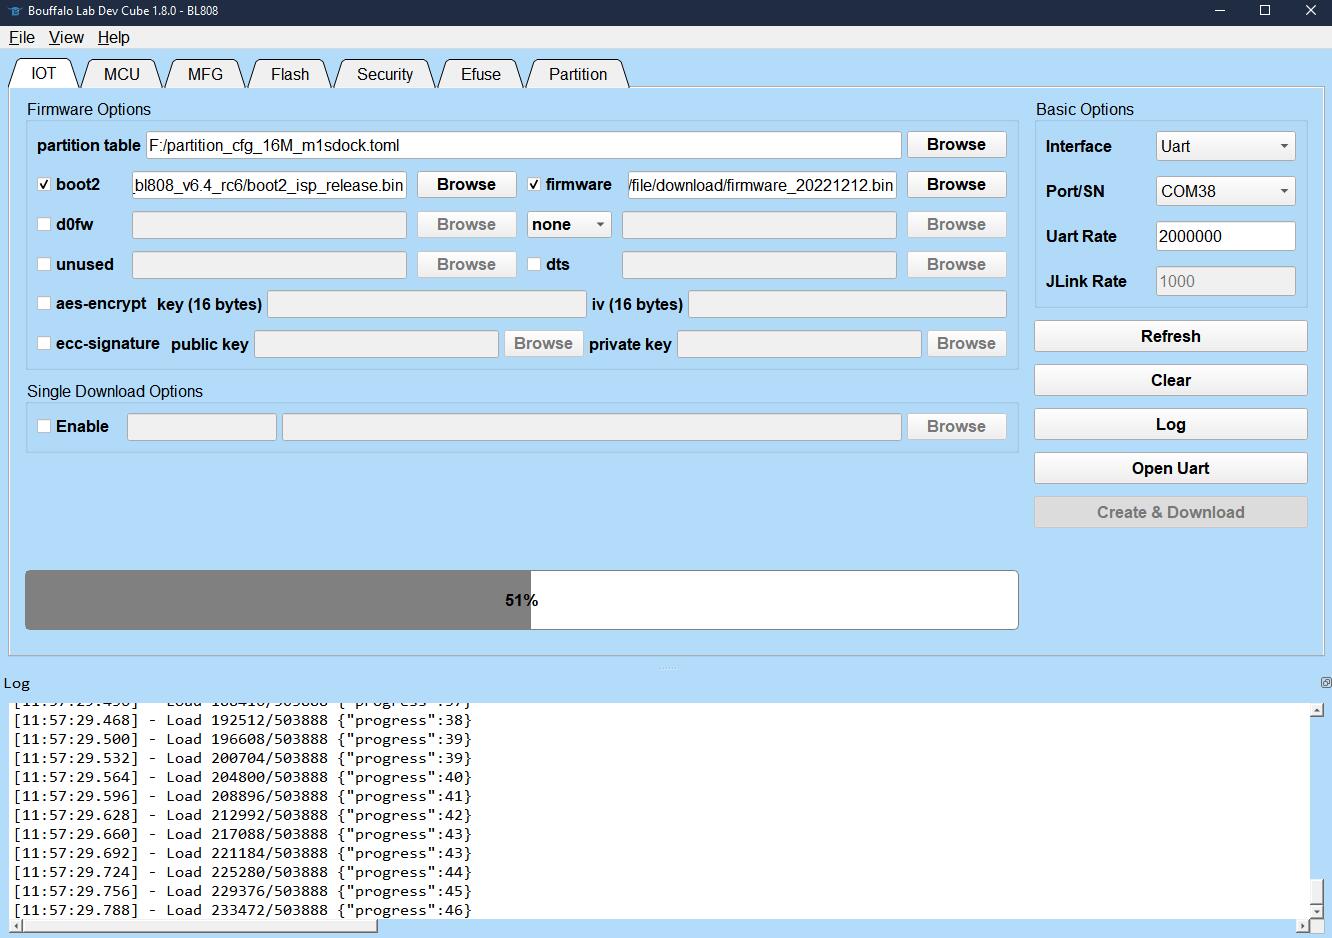Toggle the boot2 checkbox

coord(44,185)
